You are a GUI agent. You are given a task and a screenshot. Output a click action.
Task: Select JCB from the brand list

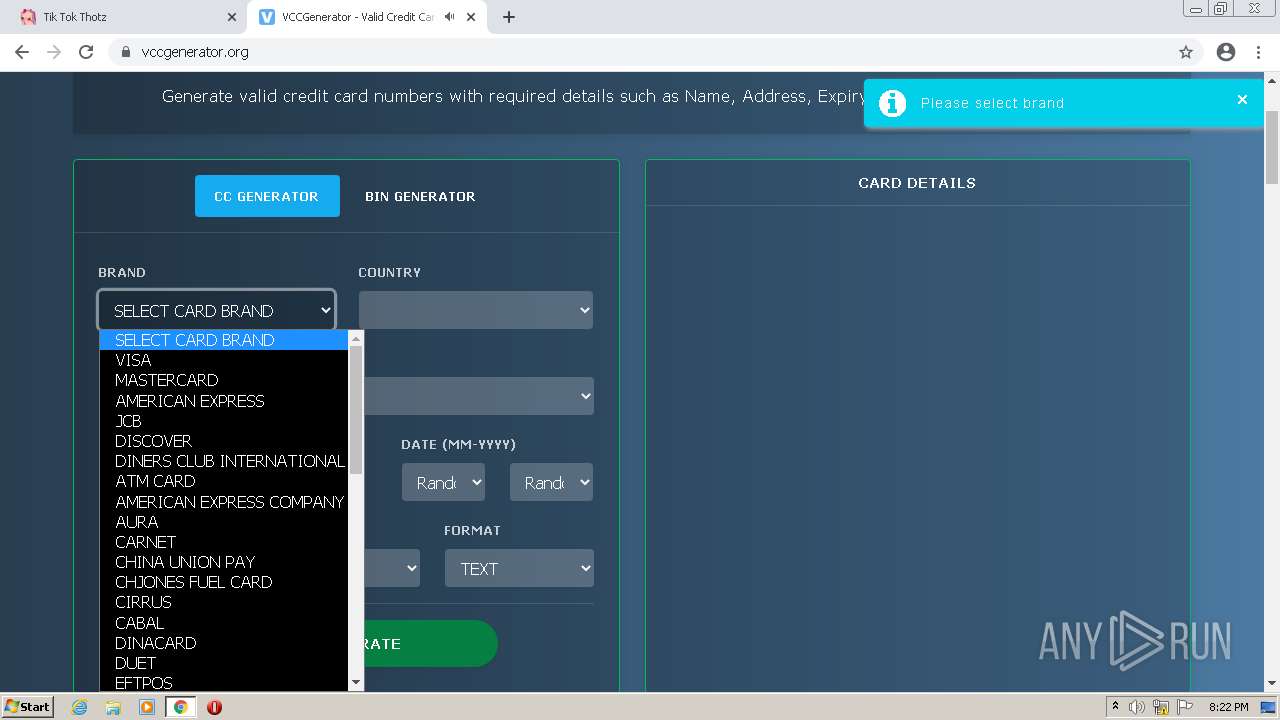coord(224,421)
